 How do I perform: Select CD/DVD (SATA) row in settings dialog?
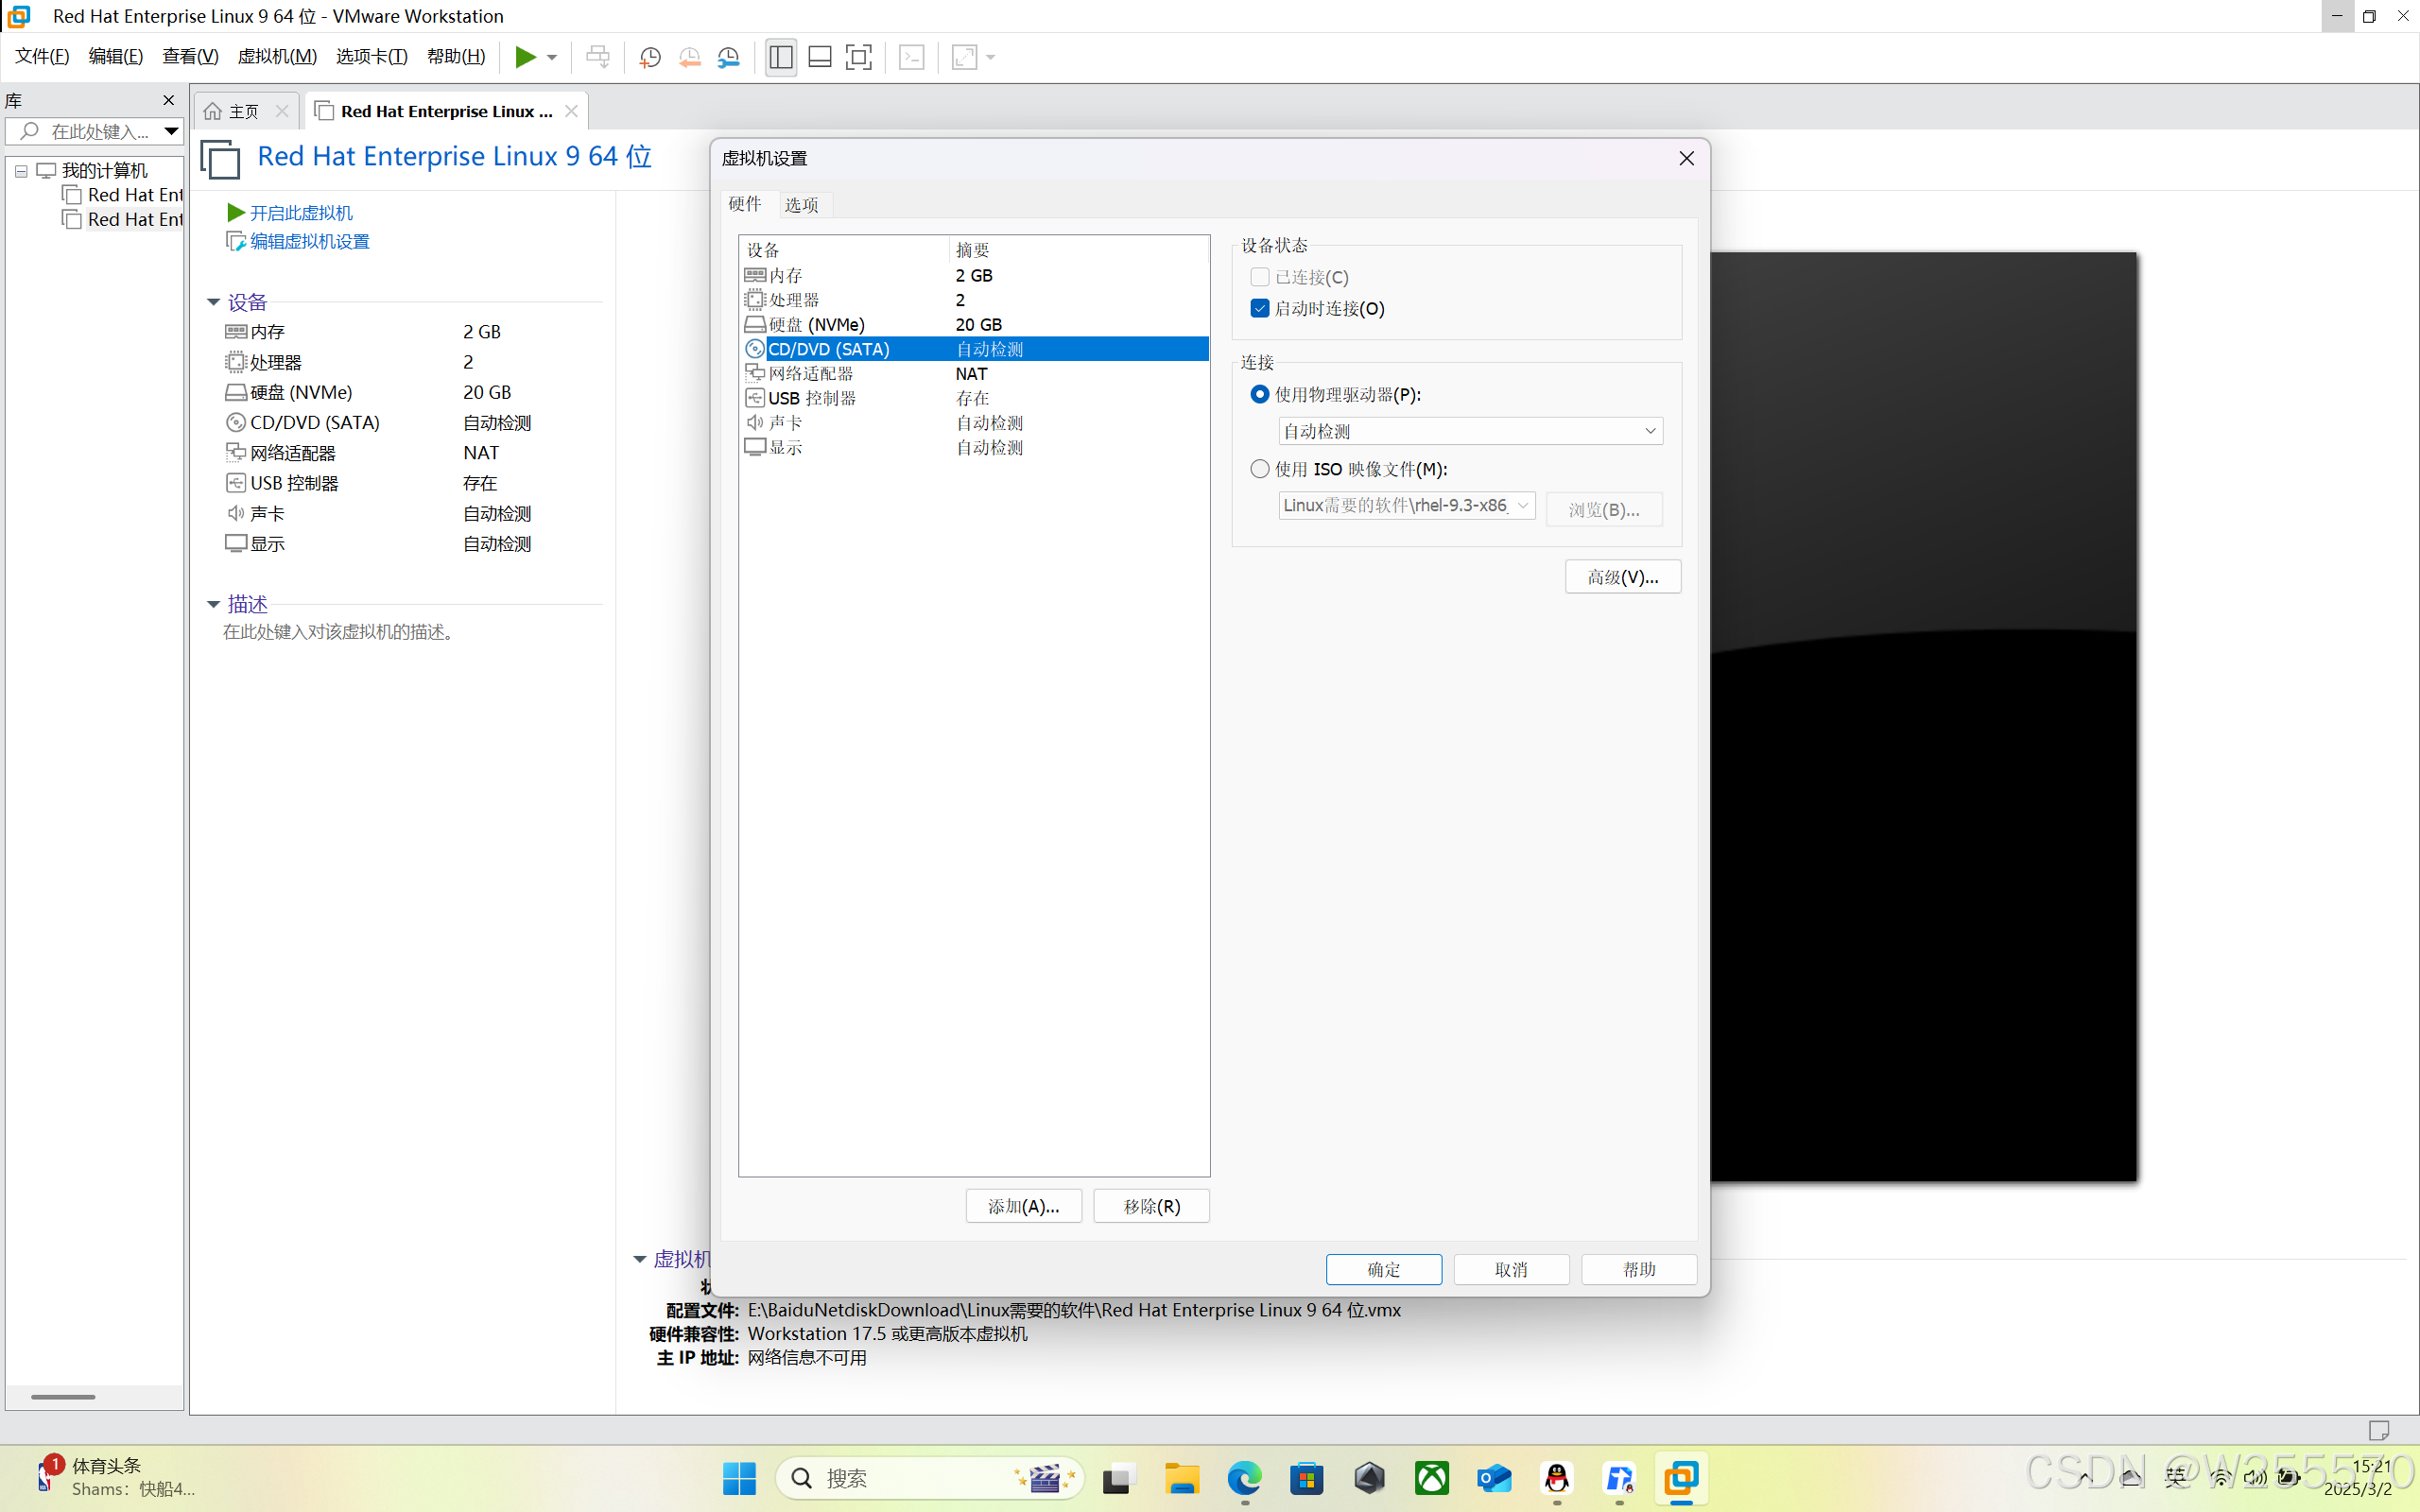tap(974, 349)
